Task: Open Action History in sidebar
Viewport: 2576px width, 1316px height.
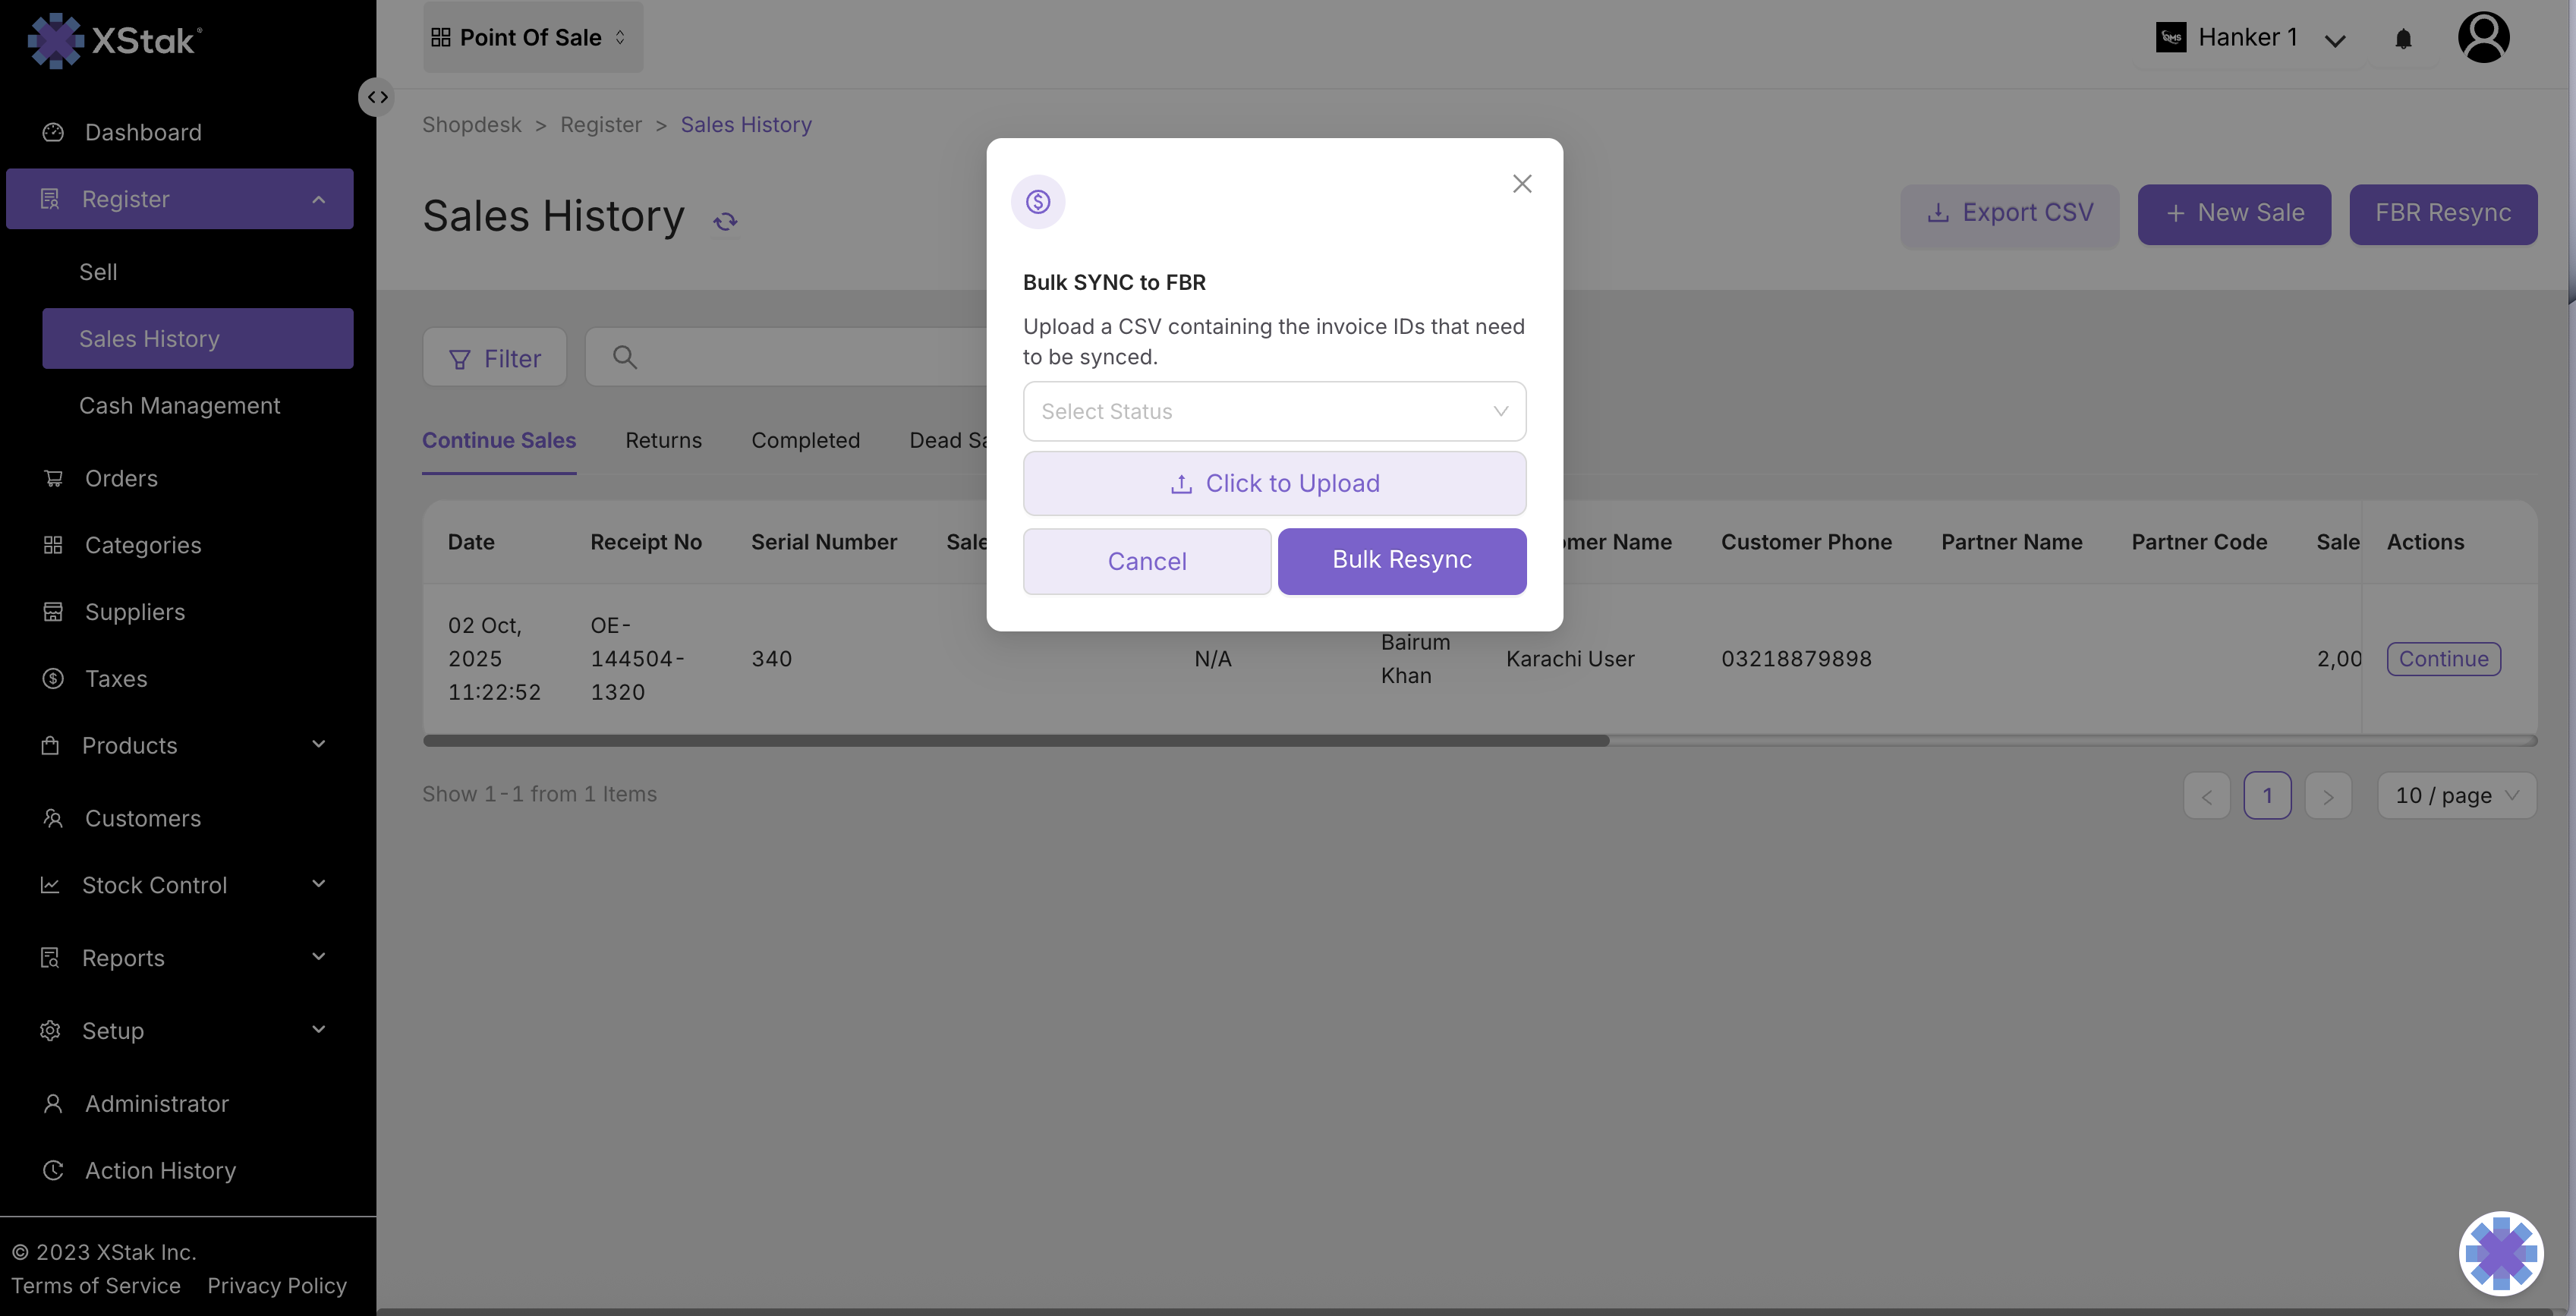Action: click(x=160, y=1171)
